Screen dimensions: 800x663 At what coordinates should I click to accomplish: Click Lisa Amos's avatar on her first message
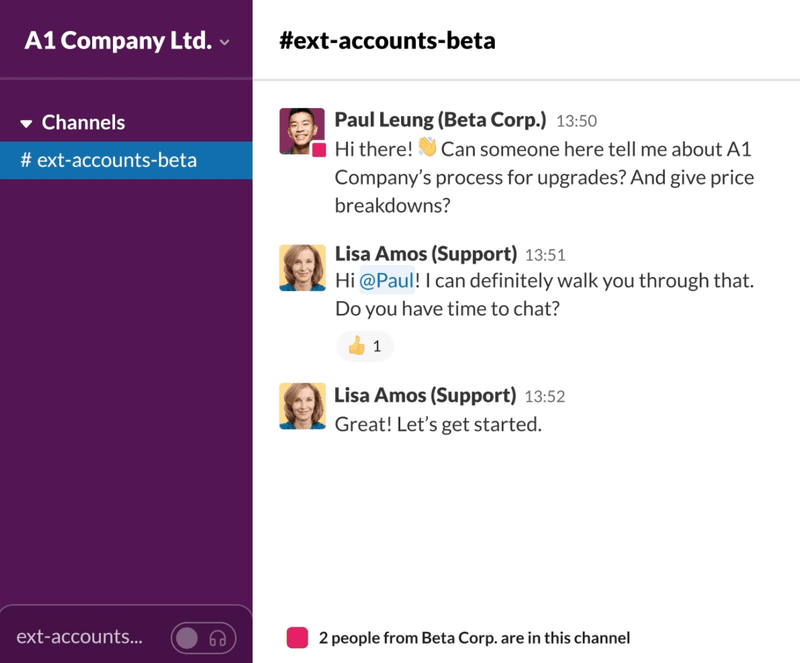(x=302, y=267)
